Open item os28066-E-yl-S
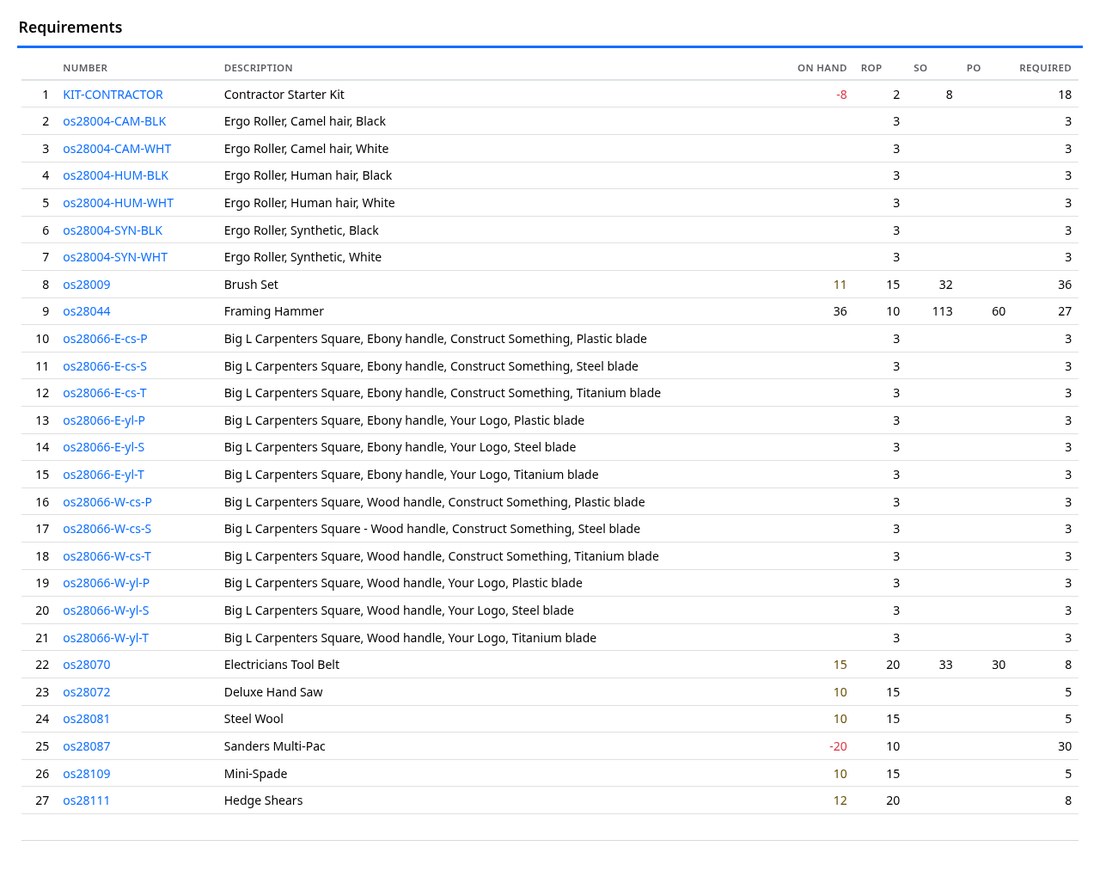The width and height of the screenshot is (1100, 883). (104, 447)
